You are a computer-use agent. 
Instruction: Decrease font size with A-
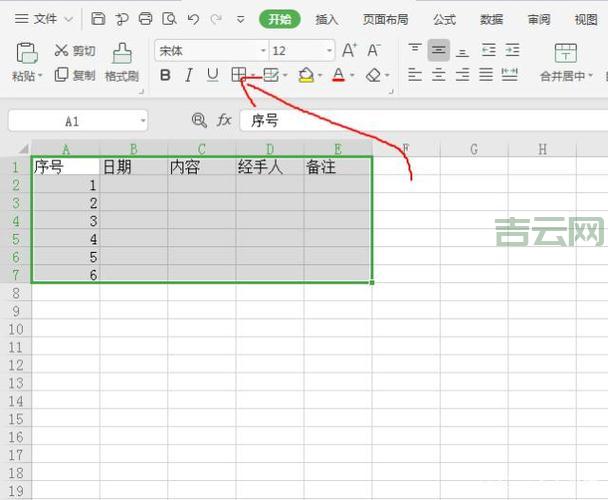(374, 50)
